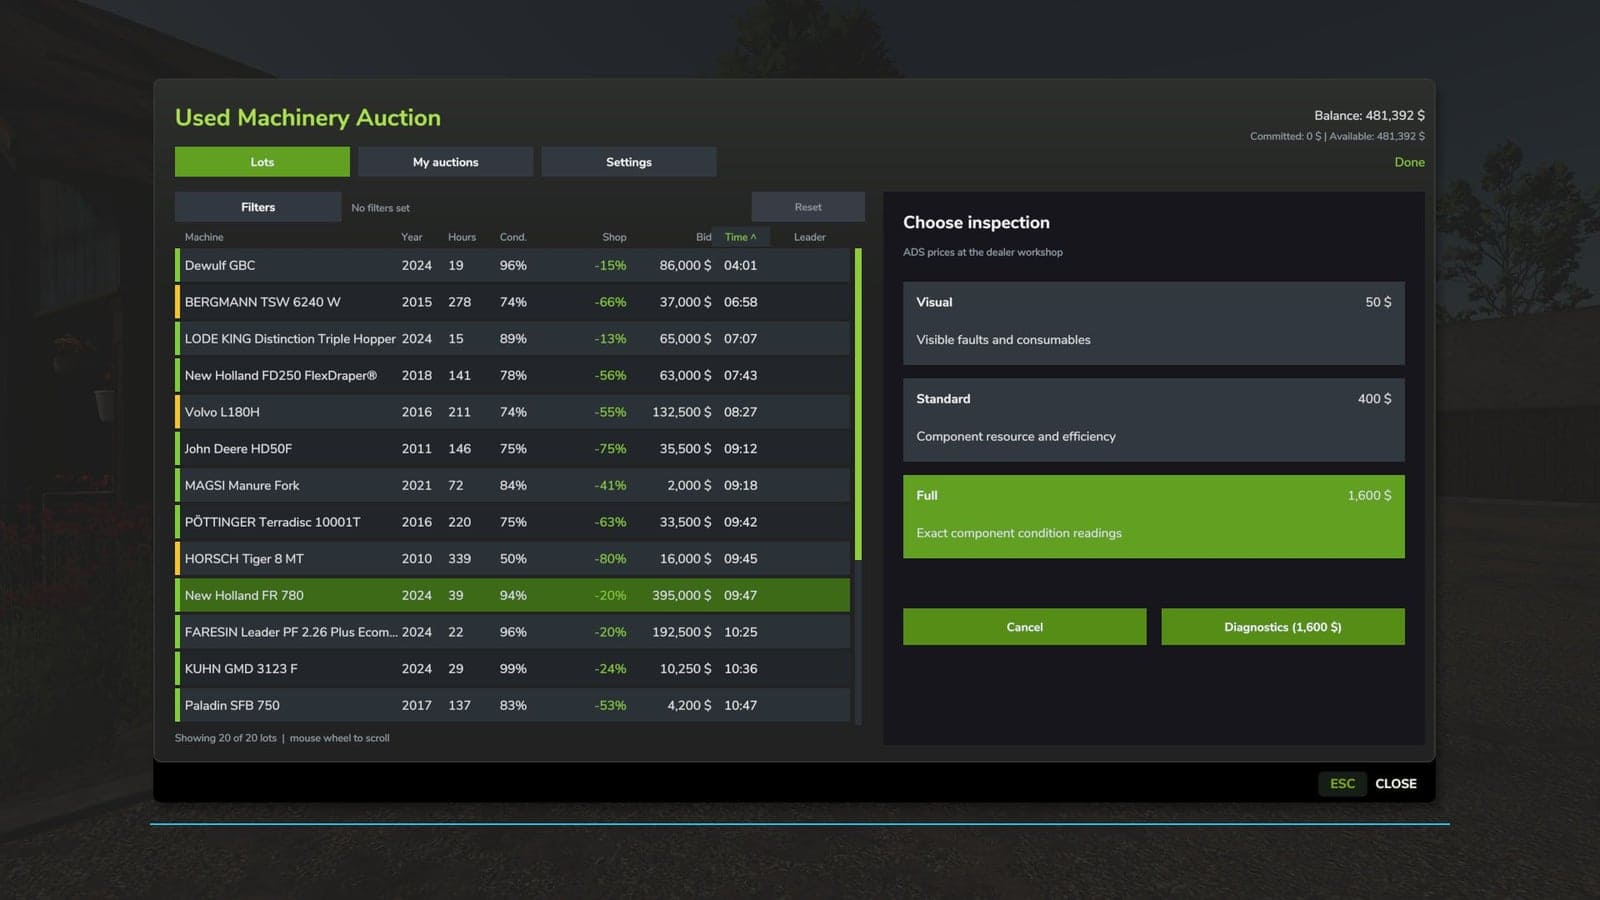Select the Dewulf GBC lot
Image resolution: width=1600 pixels, height=900 pixels.
pyautogui.click(x=512, y=265)
